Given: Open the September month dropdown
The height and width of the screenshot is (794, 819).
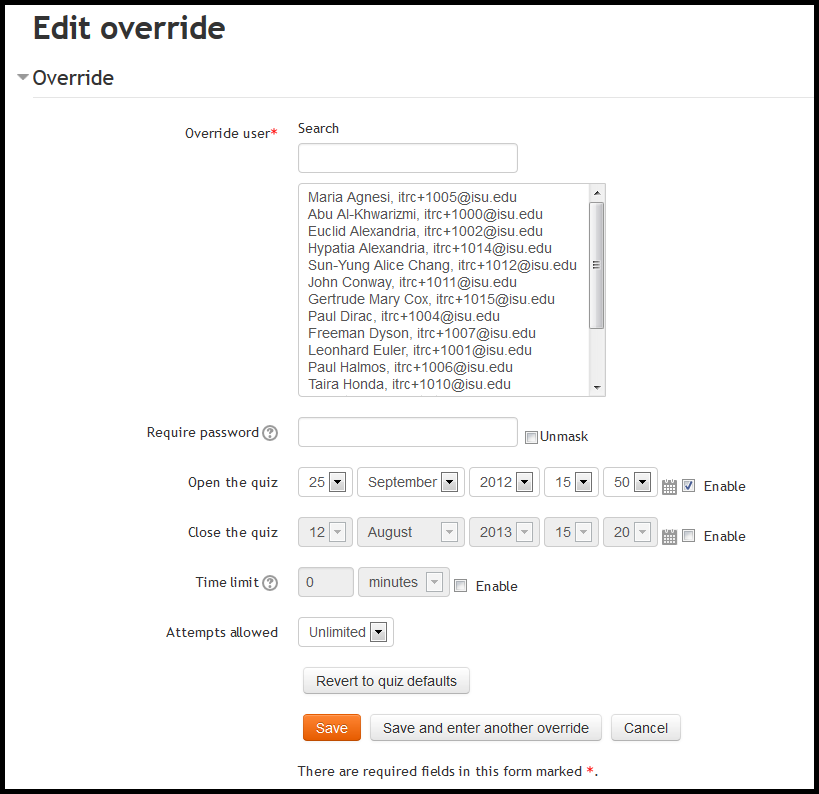Looking at the screenshot, I should (411, 482).
